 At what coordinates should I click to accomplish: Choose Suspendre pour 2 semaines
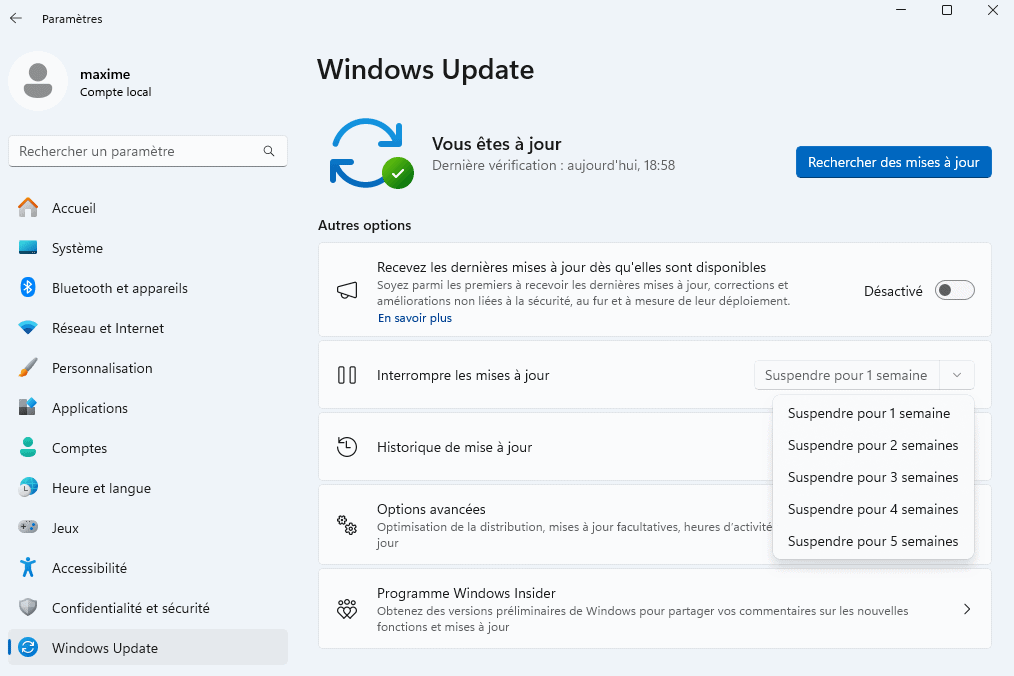coord(873,445)
